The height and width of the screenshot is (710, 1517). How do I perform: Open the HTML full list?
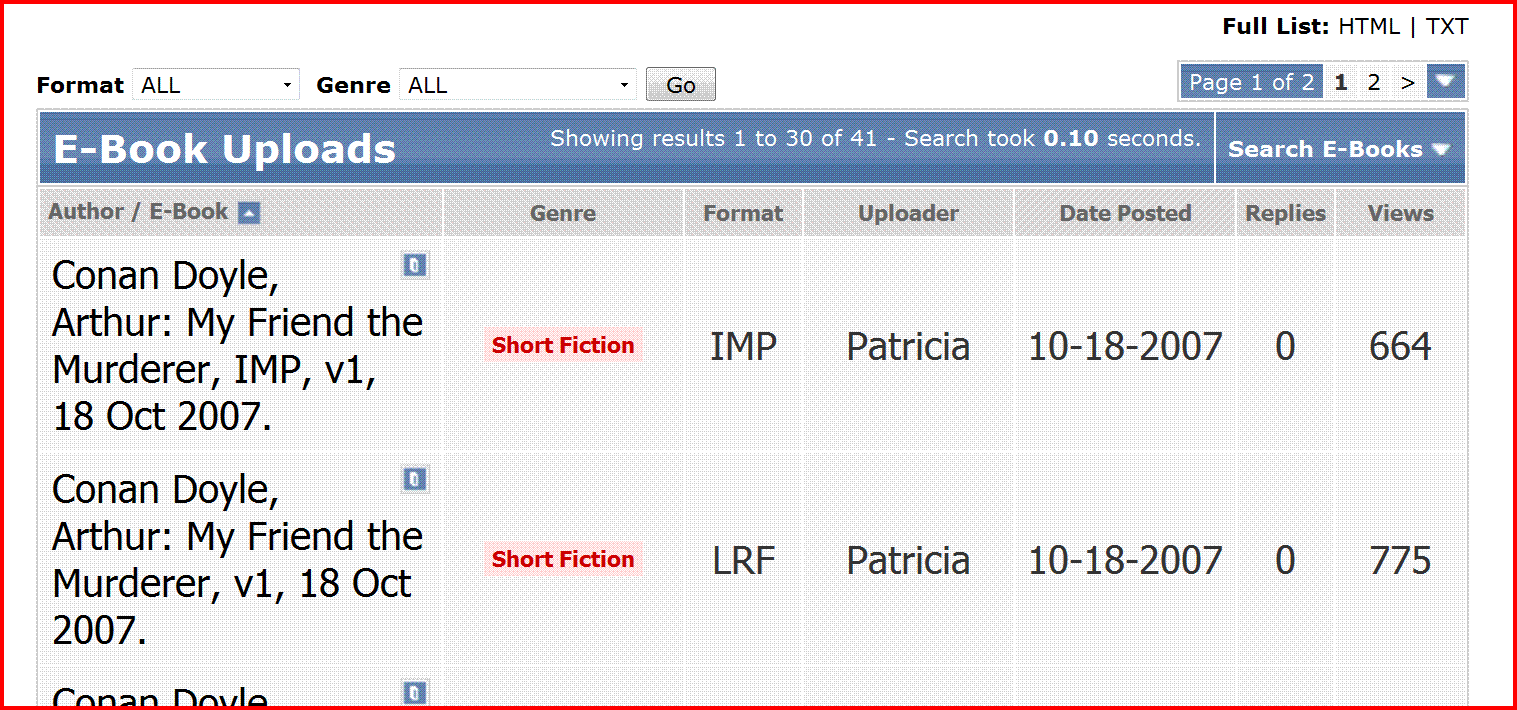point(1369,27)
